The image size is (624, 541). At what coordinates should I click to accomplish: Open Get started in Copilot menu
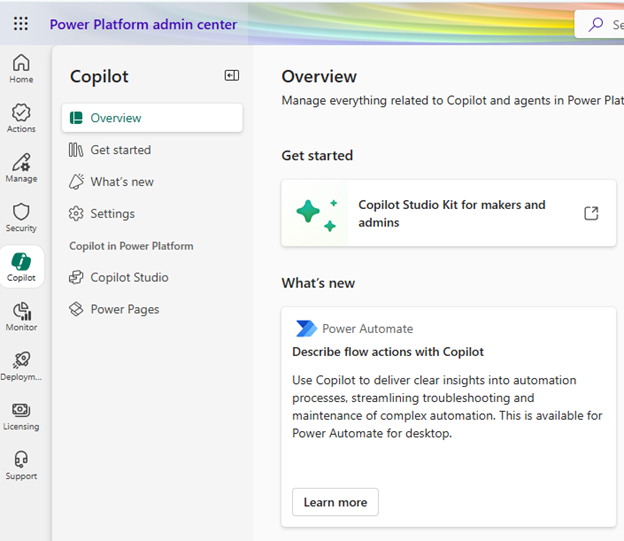(x=152, y=150)
